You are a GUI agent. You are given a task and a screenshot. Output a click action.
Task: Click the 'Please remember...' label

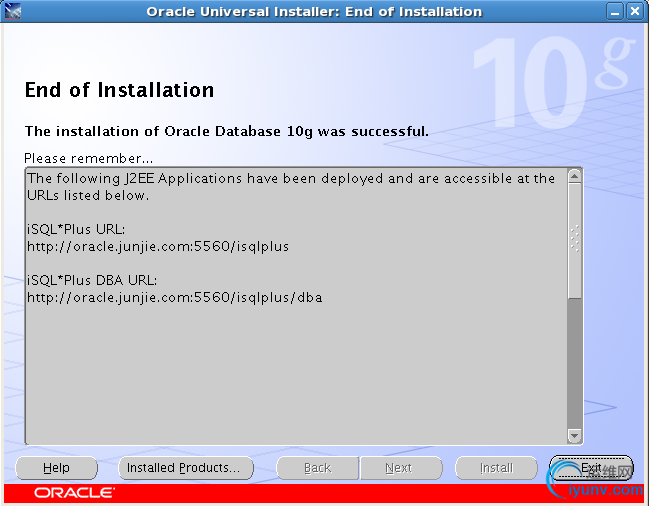pos(88,158)
